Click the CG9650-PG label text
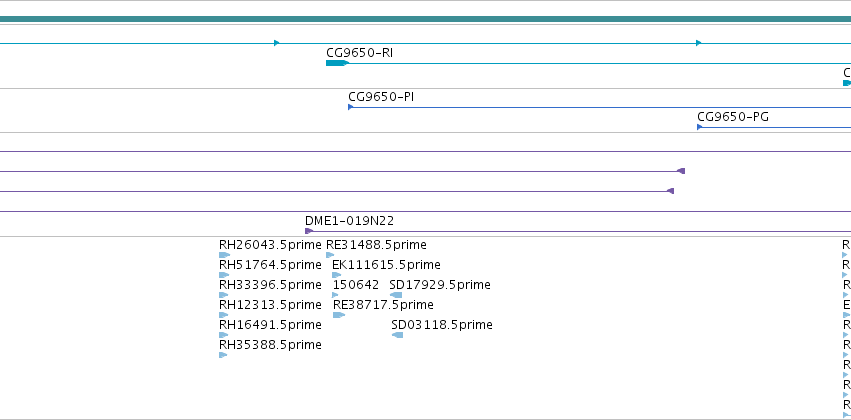The width and height of the screenshot is (851, 420). coord(733,117)
